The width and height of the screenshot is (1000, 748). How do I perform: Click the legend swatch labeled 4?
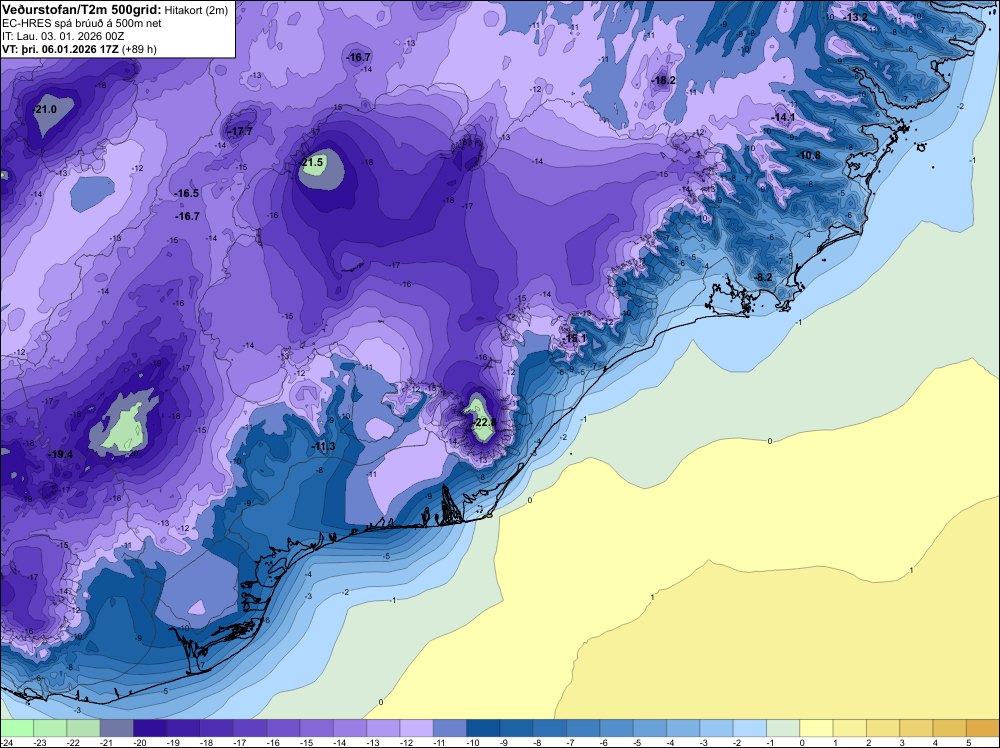[x=949, y=728]
